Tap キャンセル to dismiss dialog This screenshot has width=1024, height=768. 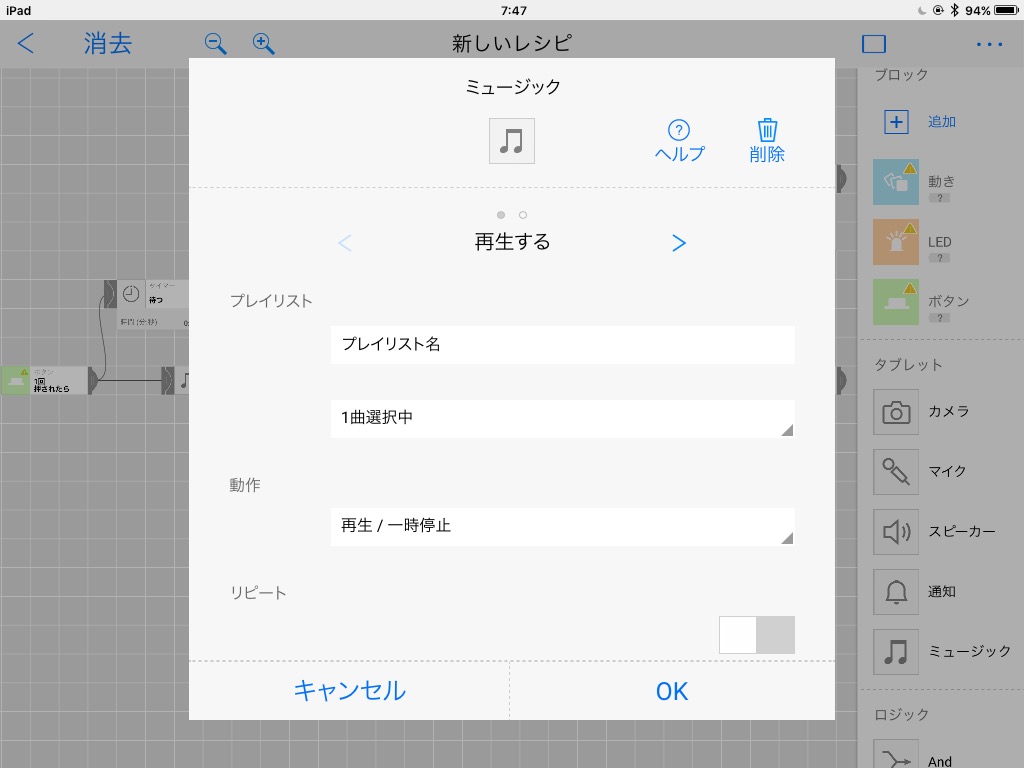point(349,691)
